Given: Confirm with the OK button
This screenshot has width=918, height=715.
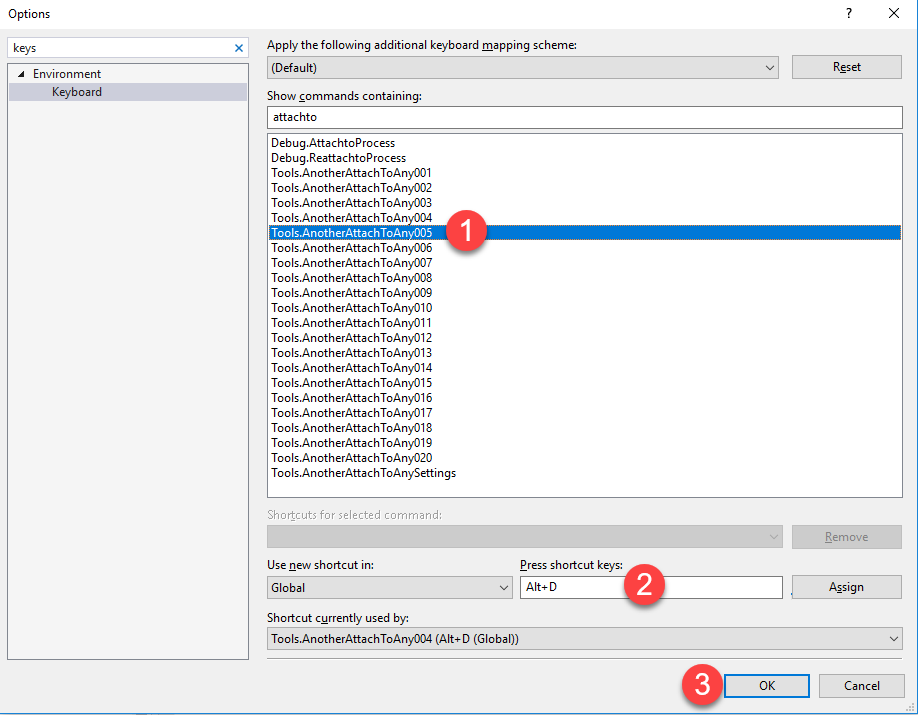Looking at the screenshot, I should 766,686.
